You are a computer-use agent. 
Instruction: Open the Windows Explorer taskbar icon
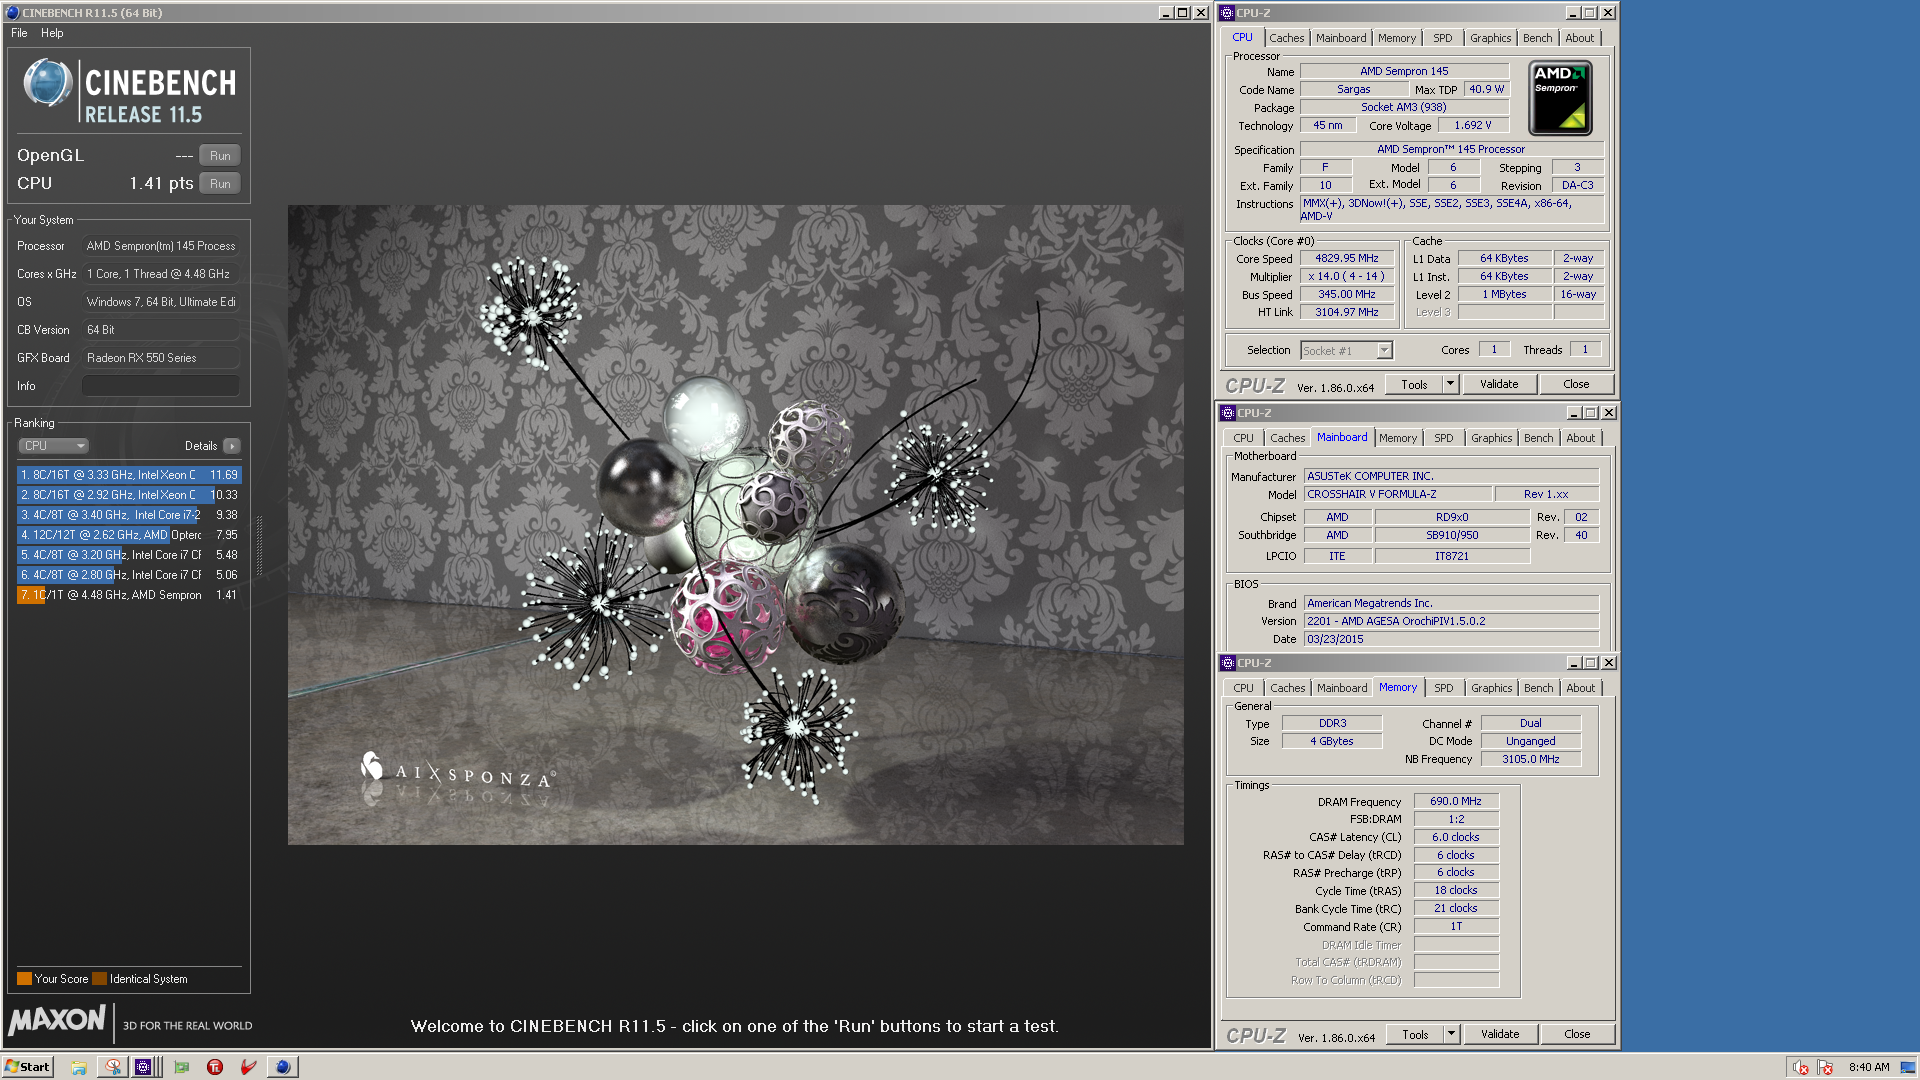point(79,1067)
